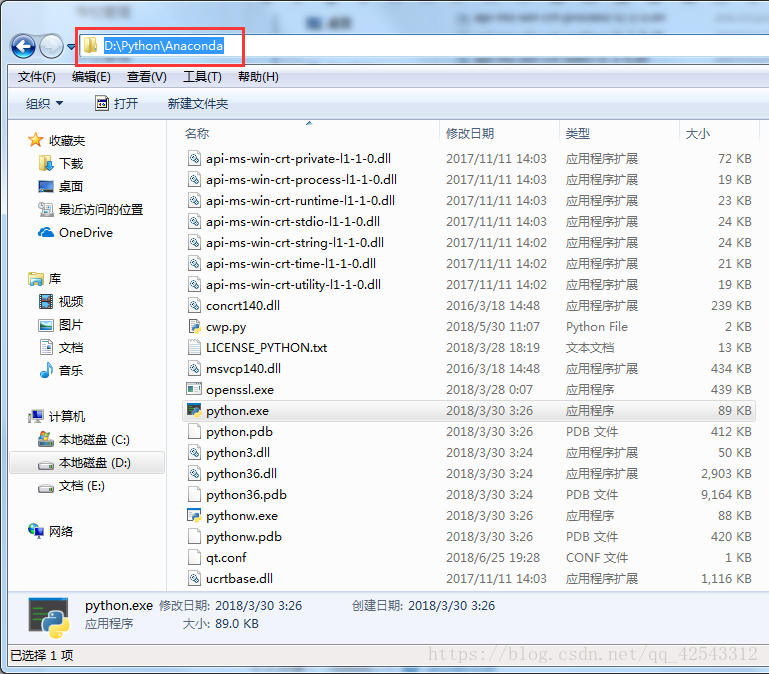The image size is (769, 674).
Task: Click python3.dll file icon
Action: [x=194, y=452]
